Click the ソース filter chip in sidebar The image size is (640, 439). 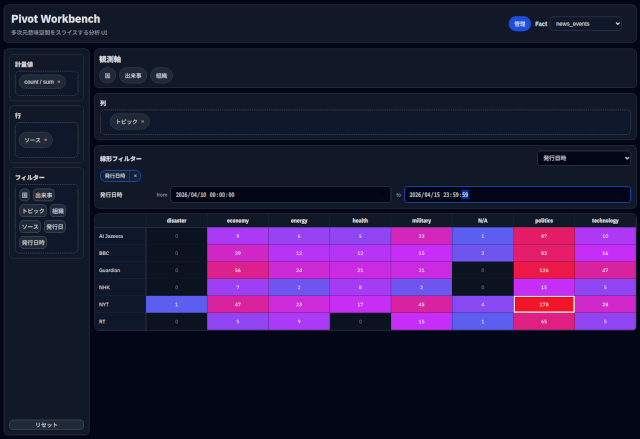pos(30,227)
